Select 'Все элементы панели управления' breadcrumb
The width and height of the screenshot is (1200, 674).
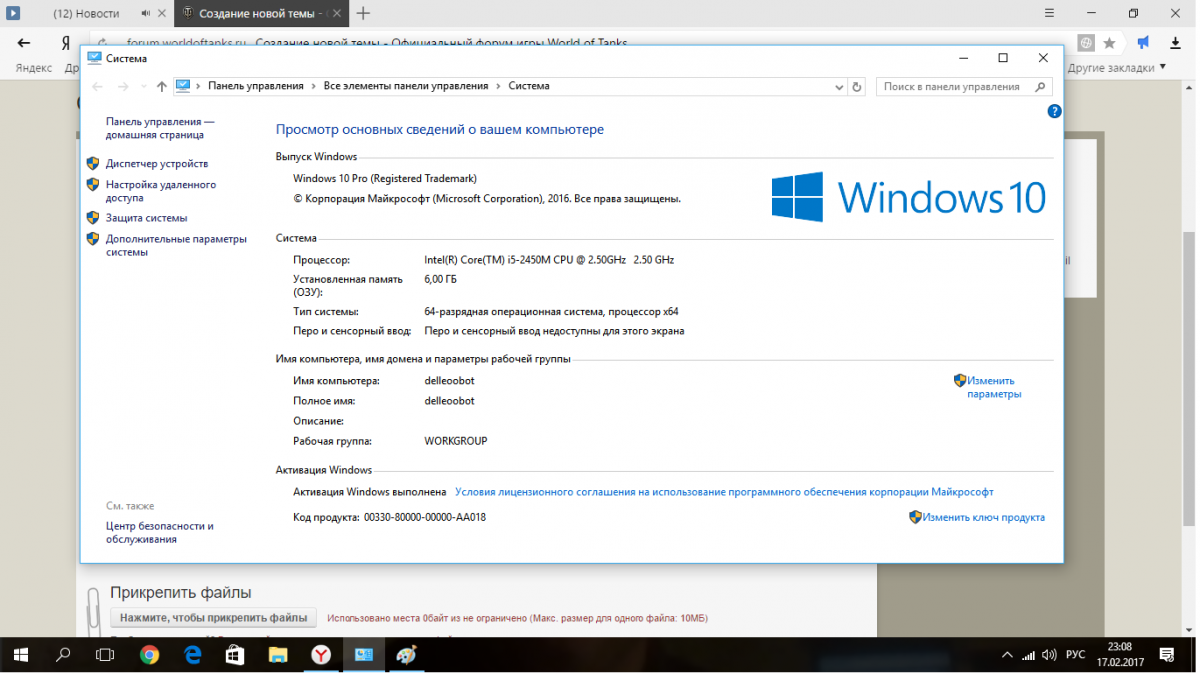pos(406,86)
